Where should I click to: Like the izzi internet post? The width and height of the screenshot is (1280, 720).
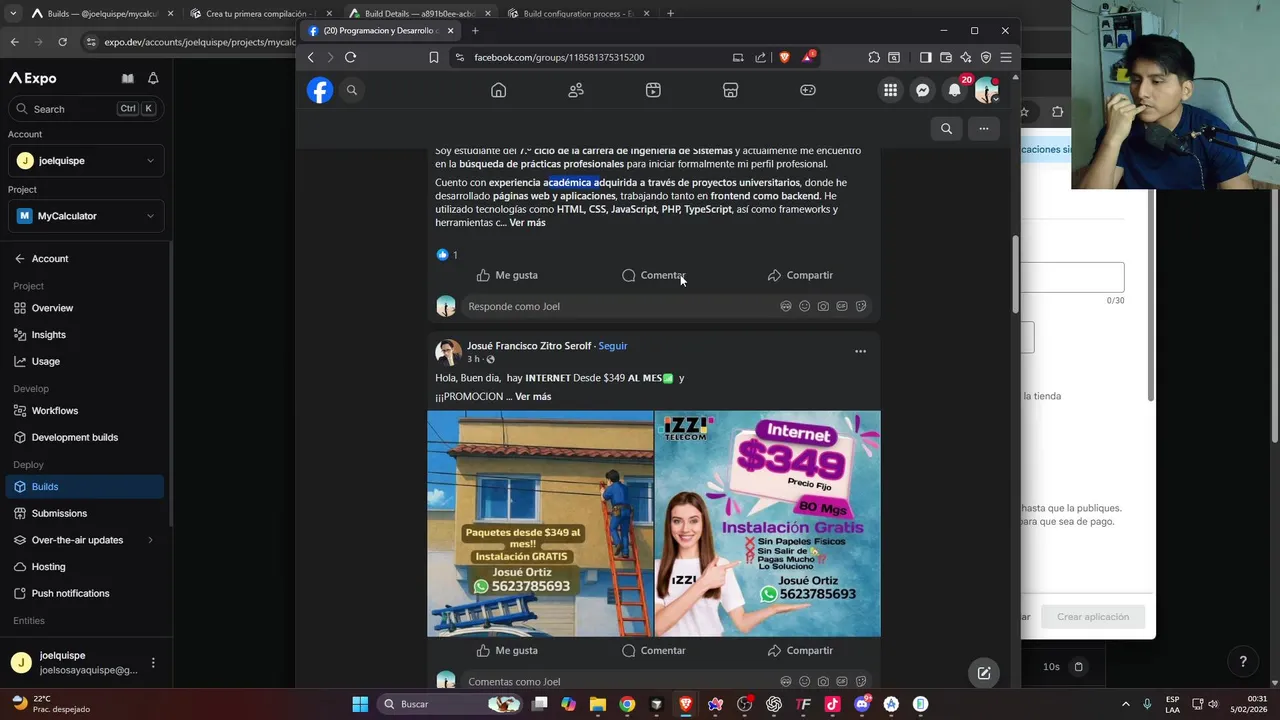pyautogui.click(x=507, y=650)
